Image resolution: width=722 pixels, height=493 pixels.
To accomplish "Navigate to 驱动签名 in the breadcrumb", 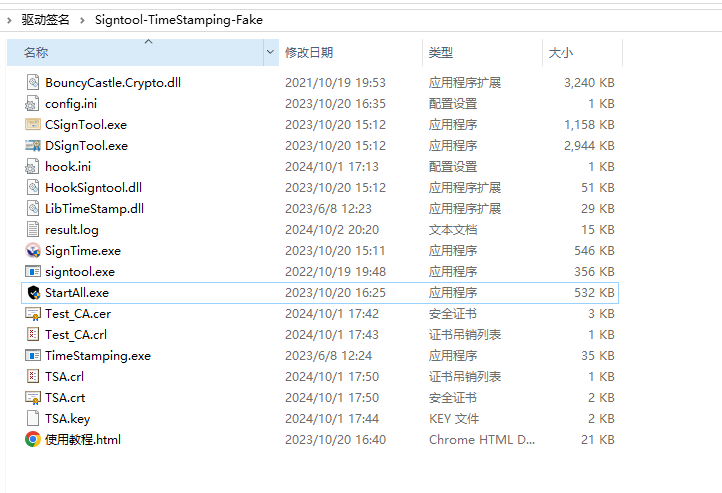I will [46, 19].
